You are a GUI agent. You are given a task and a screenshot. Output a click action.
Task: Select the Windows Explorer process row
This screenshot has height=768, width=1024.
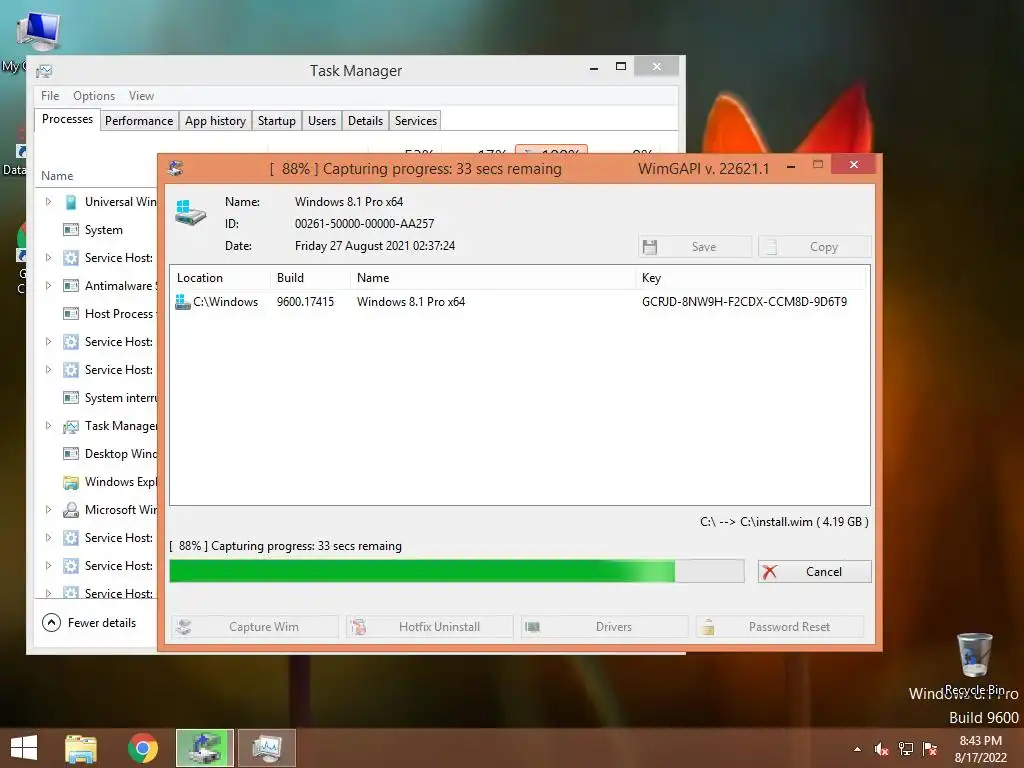tap(97, 482)
